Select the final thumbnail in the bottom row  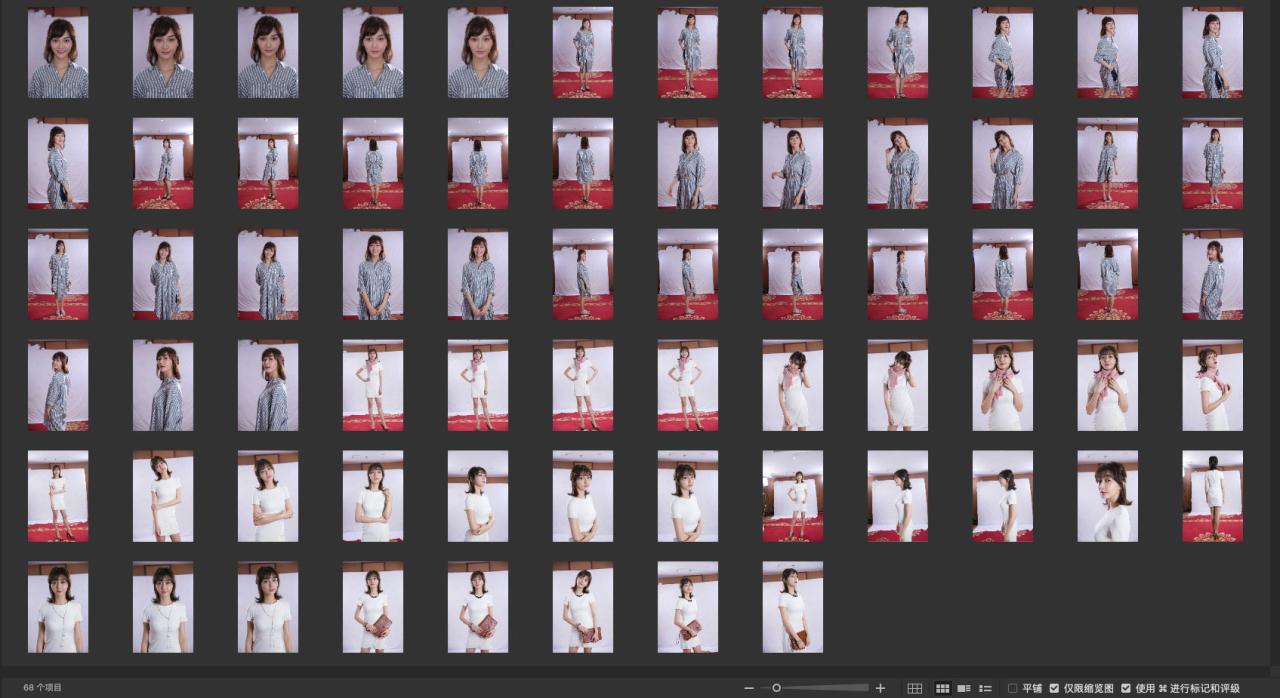coord(792,607)
